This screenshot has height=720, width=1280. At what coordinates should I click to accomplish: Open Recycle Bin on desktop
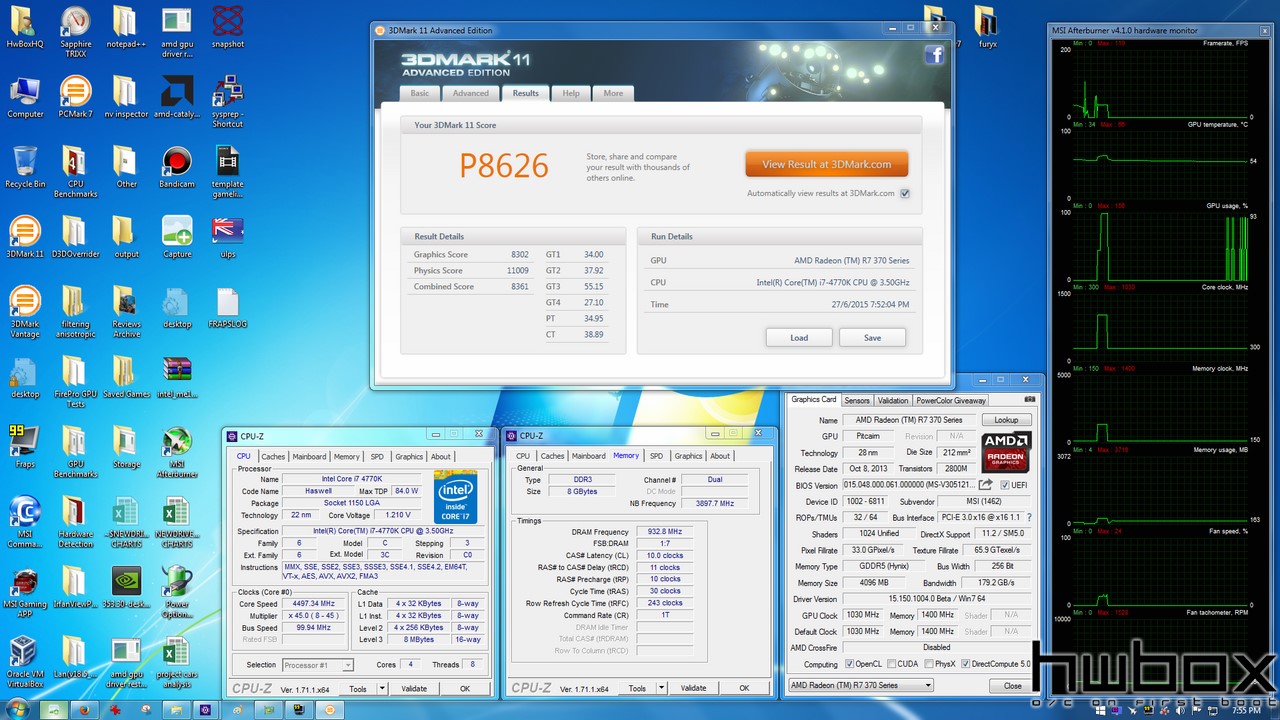click(x=25, y=167)
